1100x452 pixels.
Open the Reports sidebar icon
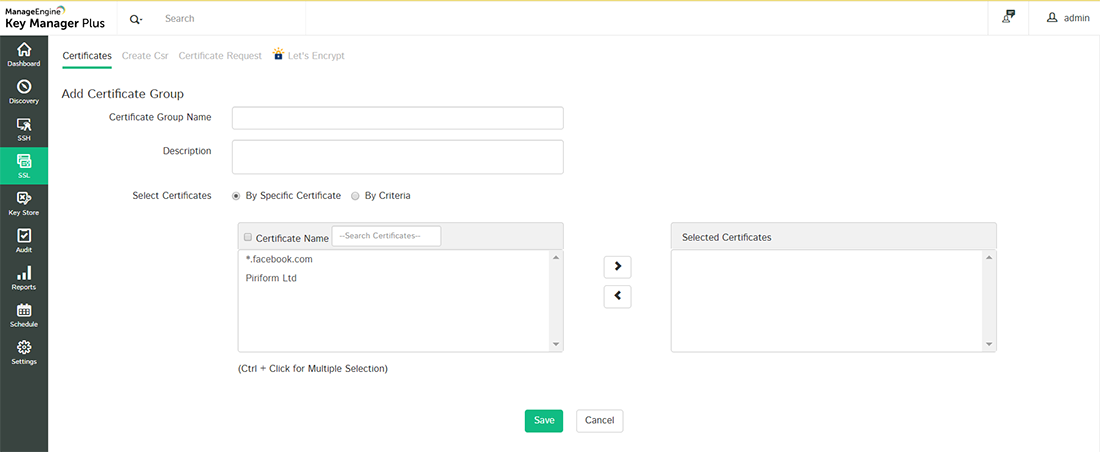[24, 277]
